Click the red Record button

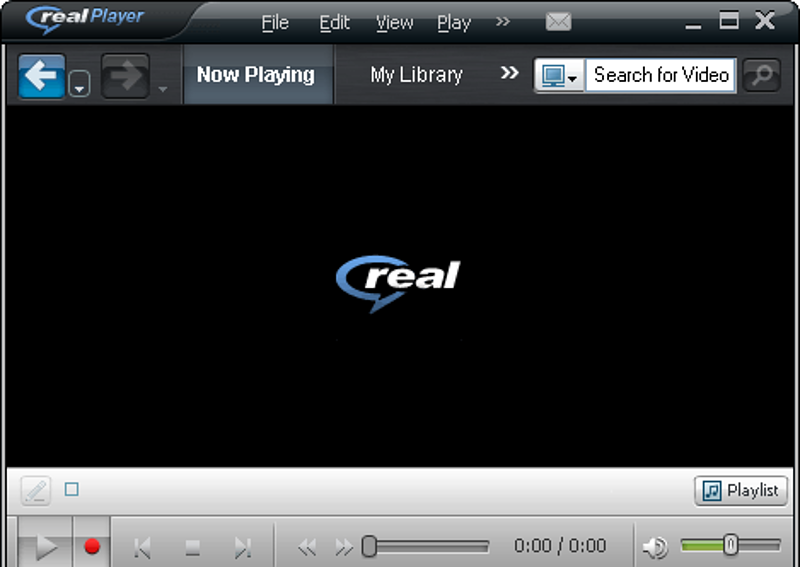point(92,546)
